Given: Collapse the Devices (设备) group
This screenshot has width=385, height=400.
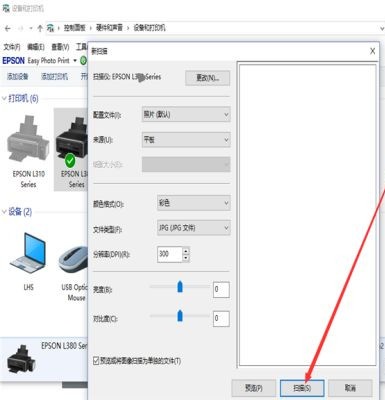Looking at the screenshot, I should coord(4,212).
